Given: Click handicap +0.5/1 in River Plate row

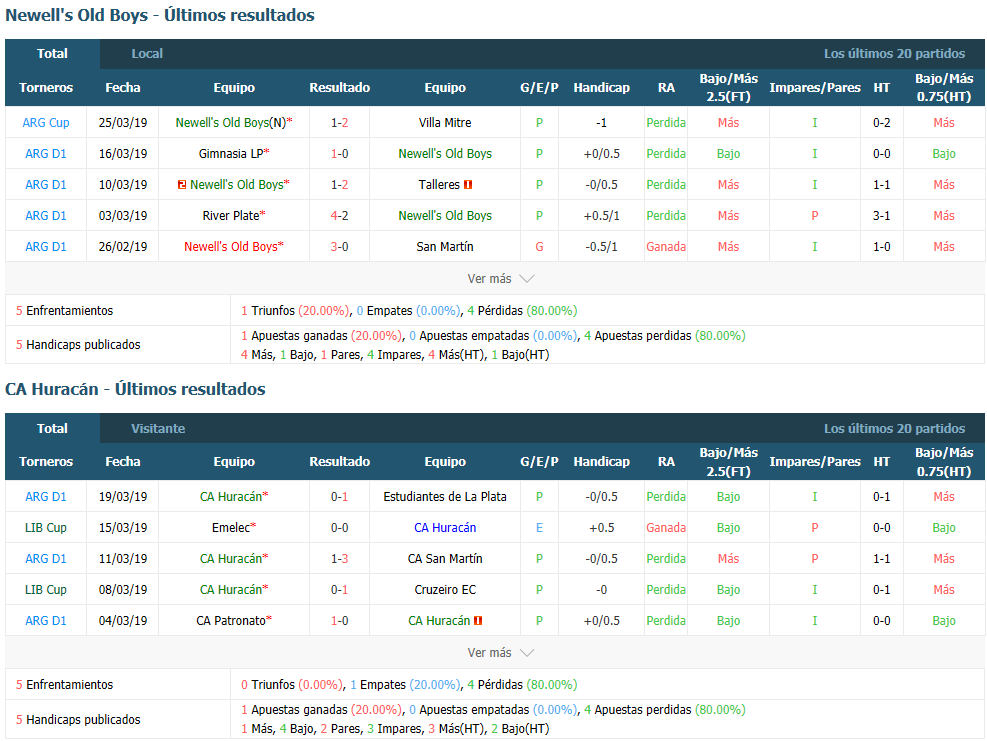Looking at the screenshot, I should pos(602,216).
